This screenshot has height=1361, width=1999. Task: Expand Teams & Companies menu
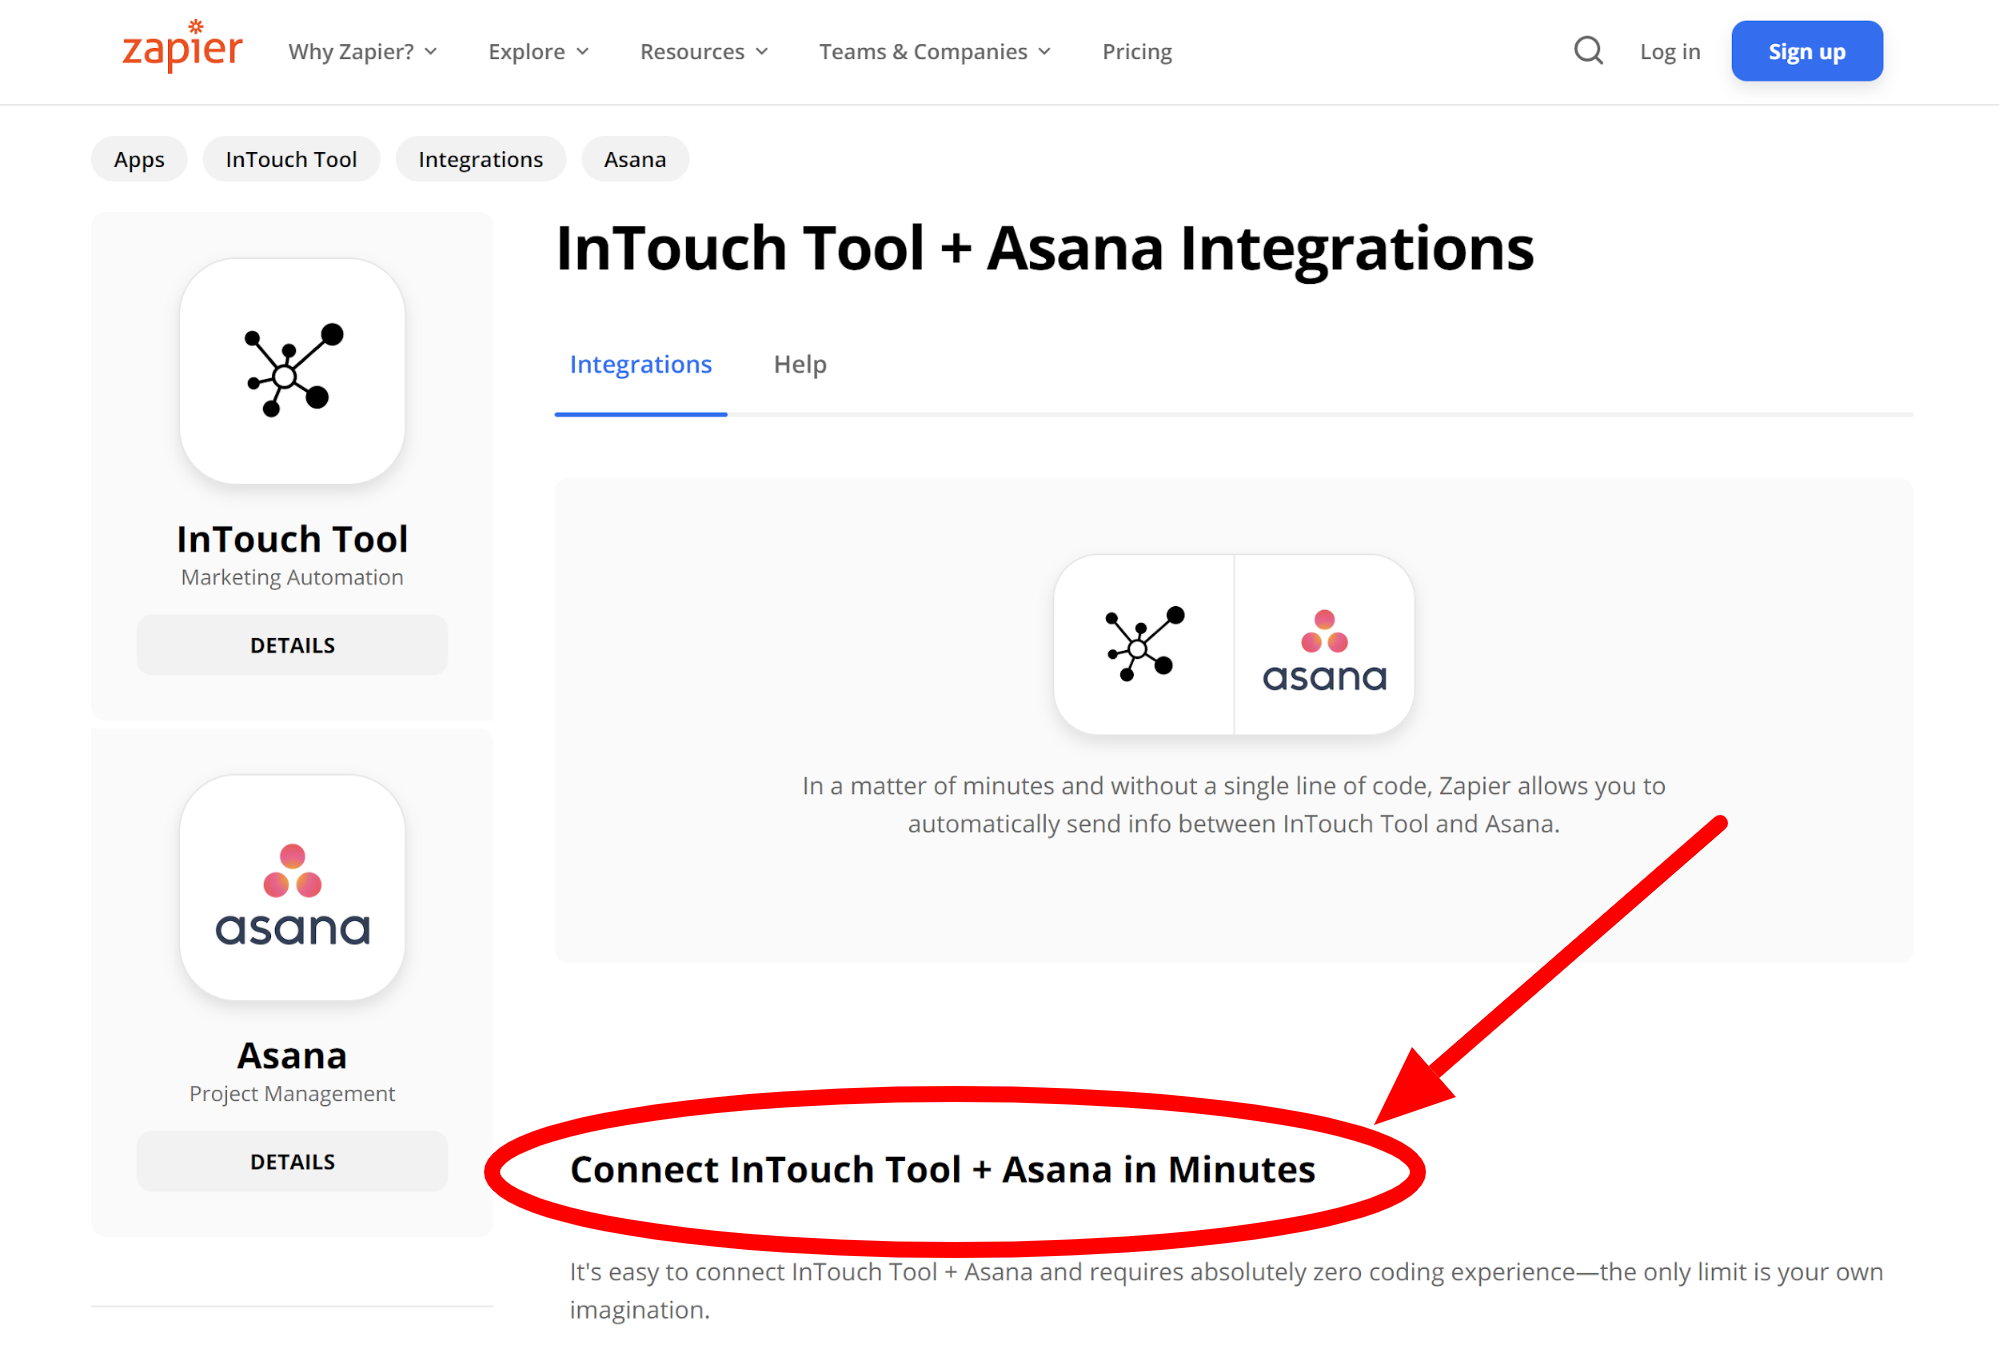point(935,51)
